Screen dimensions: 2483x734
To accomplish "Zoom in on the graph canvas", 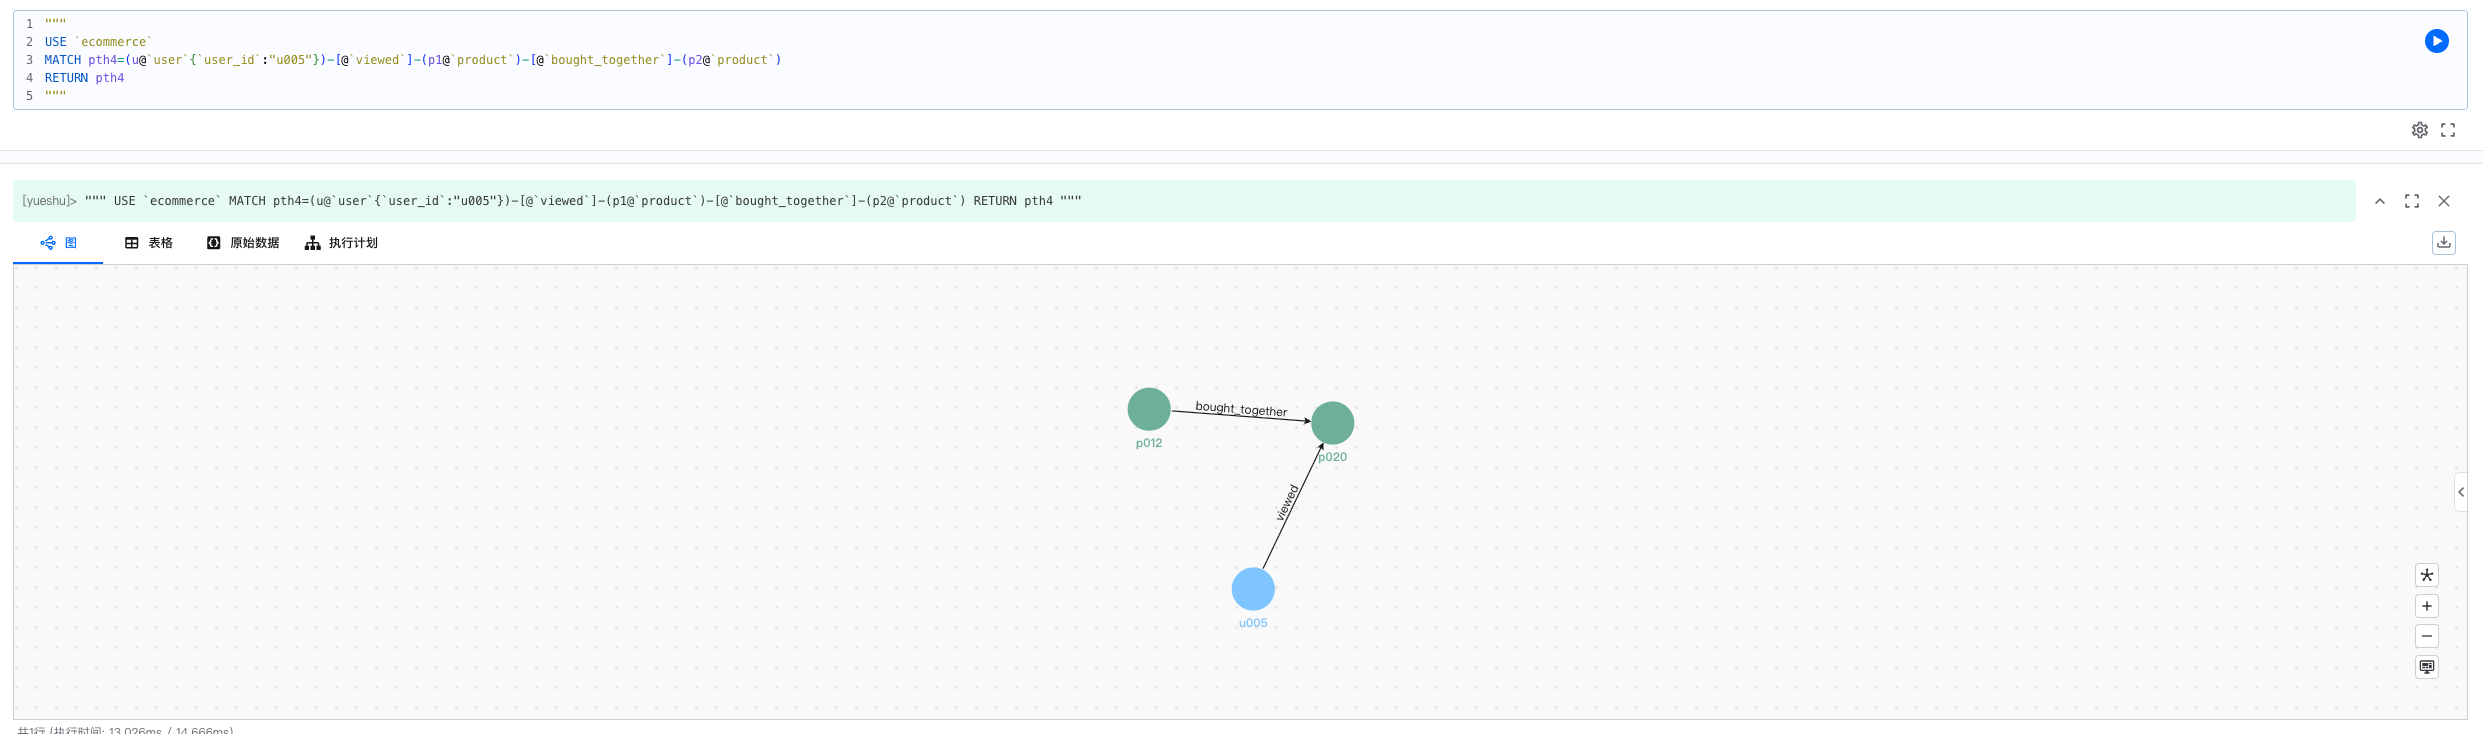I will pyautogui.click(x=2427, y=606).
